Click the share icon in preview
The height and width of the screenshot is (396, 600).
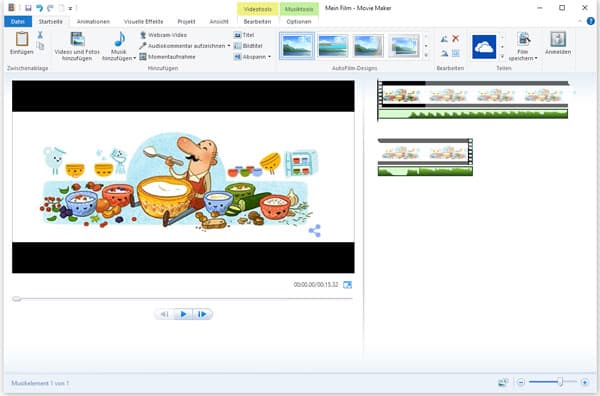point(315,231)
